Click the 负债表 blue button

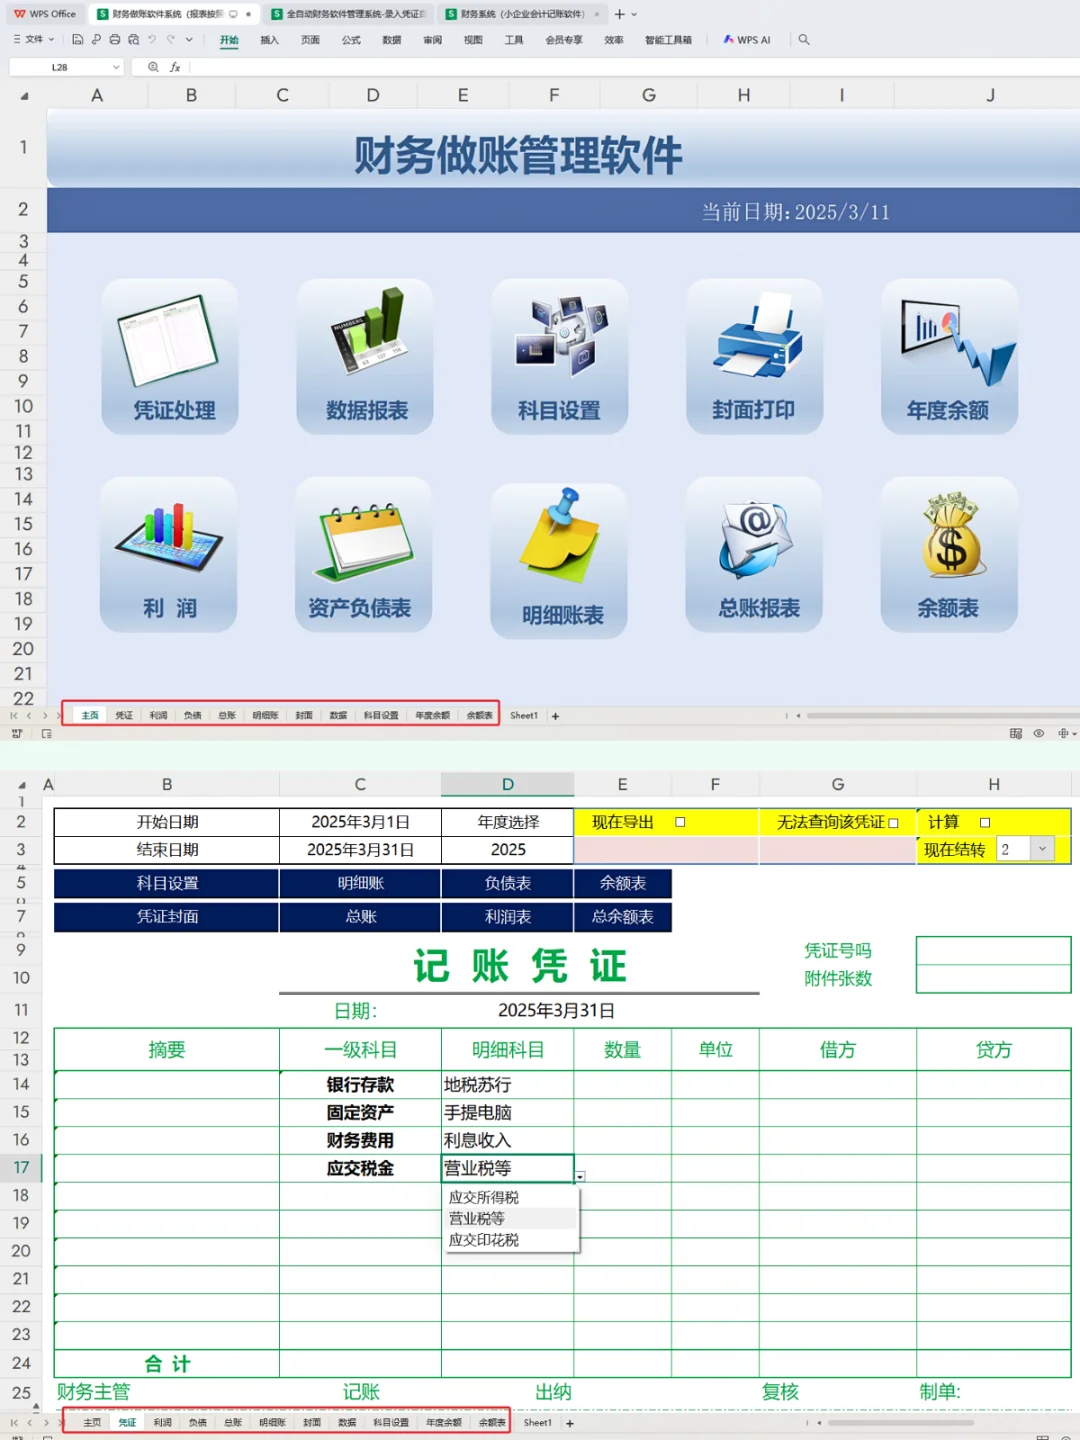point(508,883)
